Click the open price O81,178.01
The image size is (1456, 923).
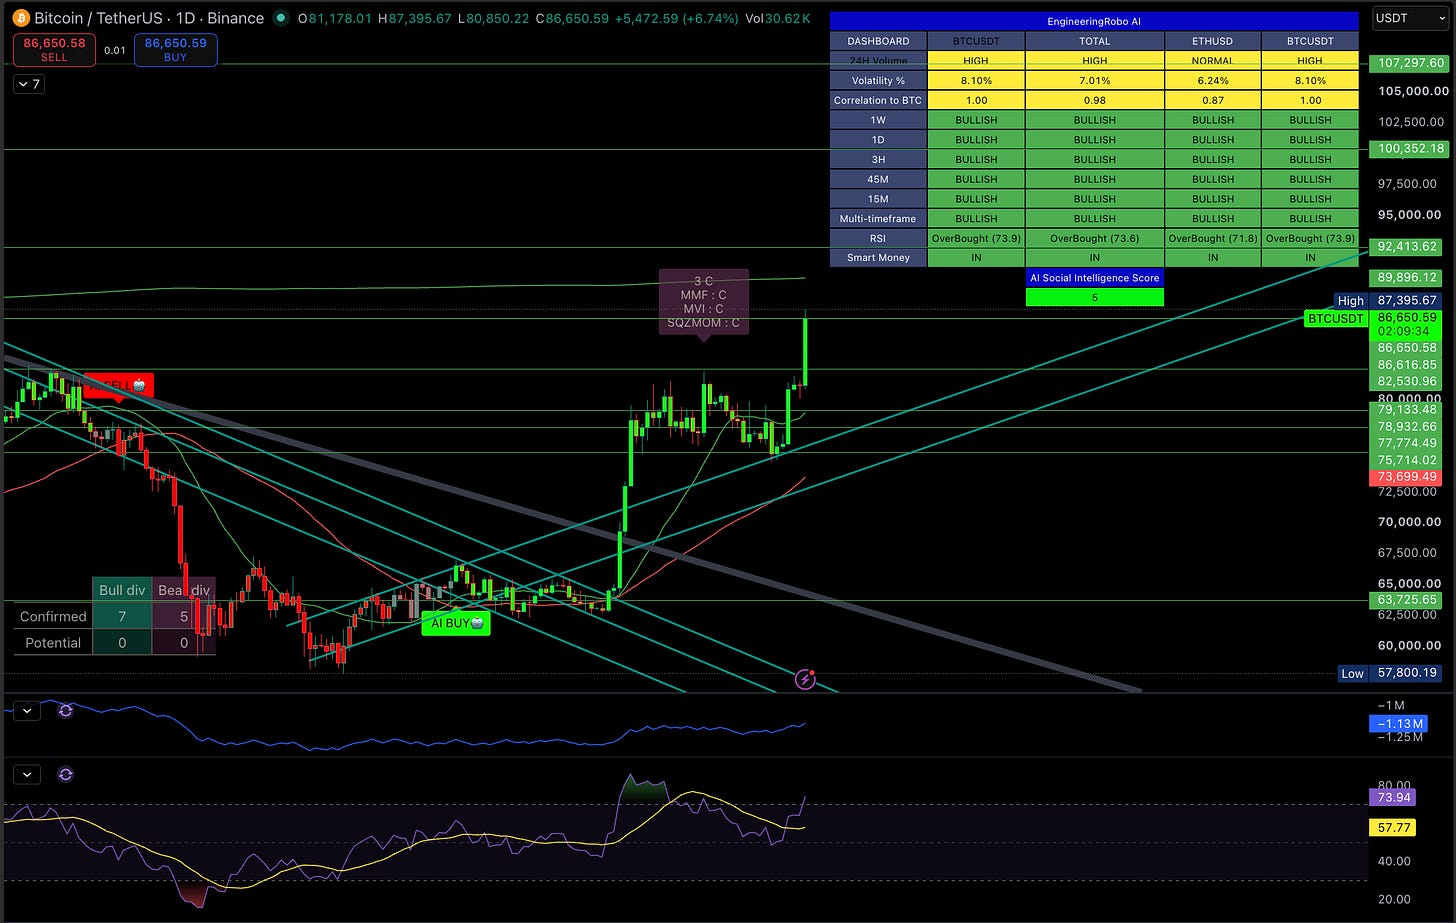coord(335,18)
